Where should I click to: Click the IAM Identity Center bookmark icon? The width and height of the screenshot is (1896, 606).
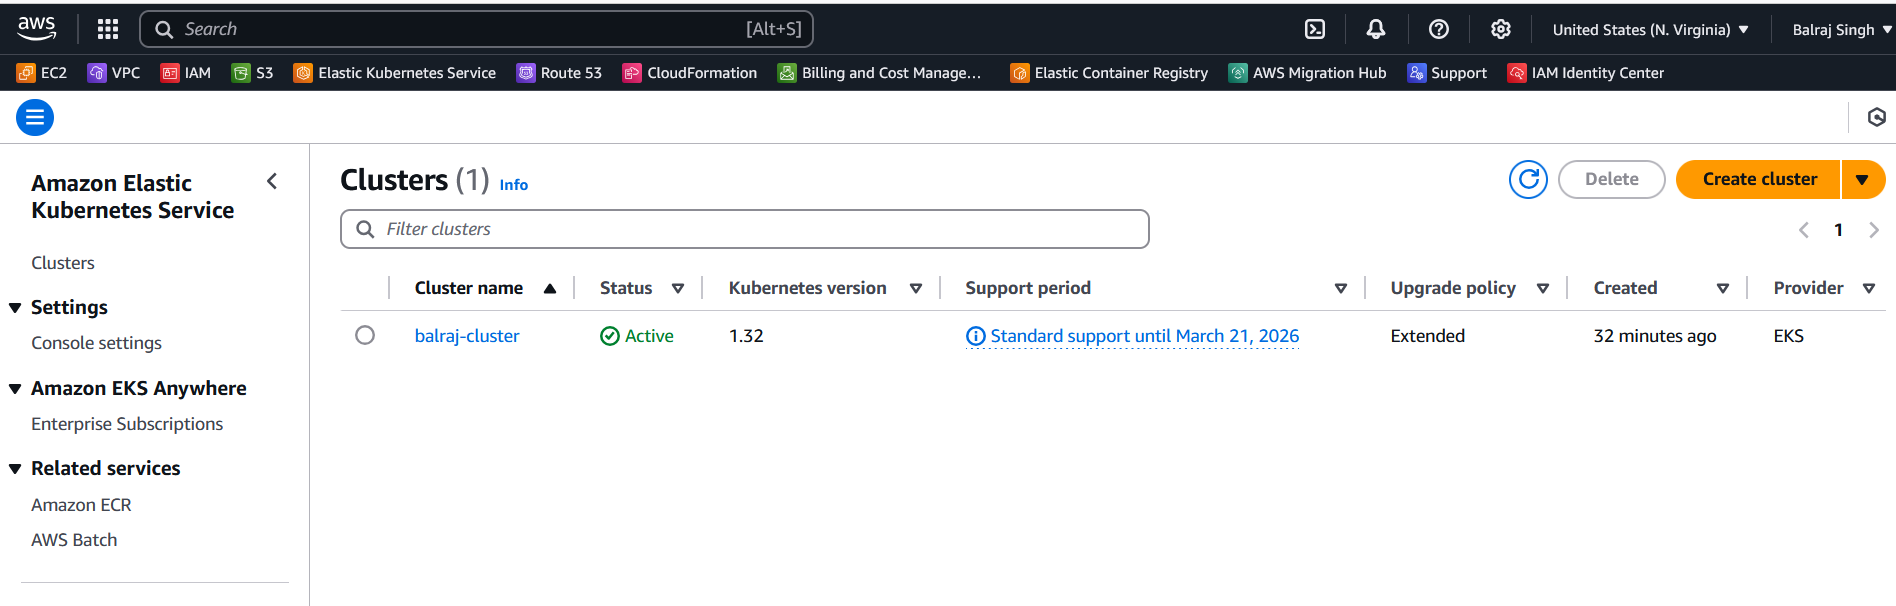coord(1517,73)
